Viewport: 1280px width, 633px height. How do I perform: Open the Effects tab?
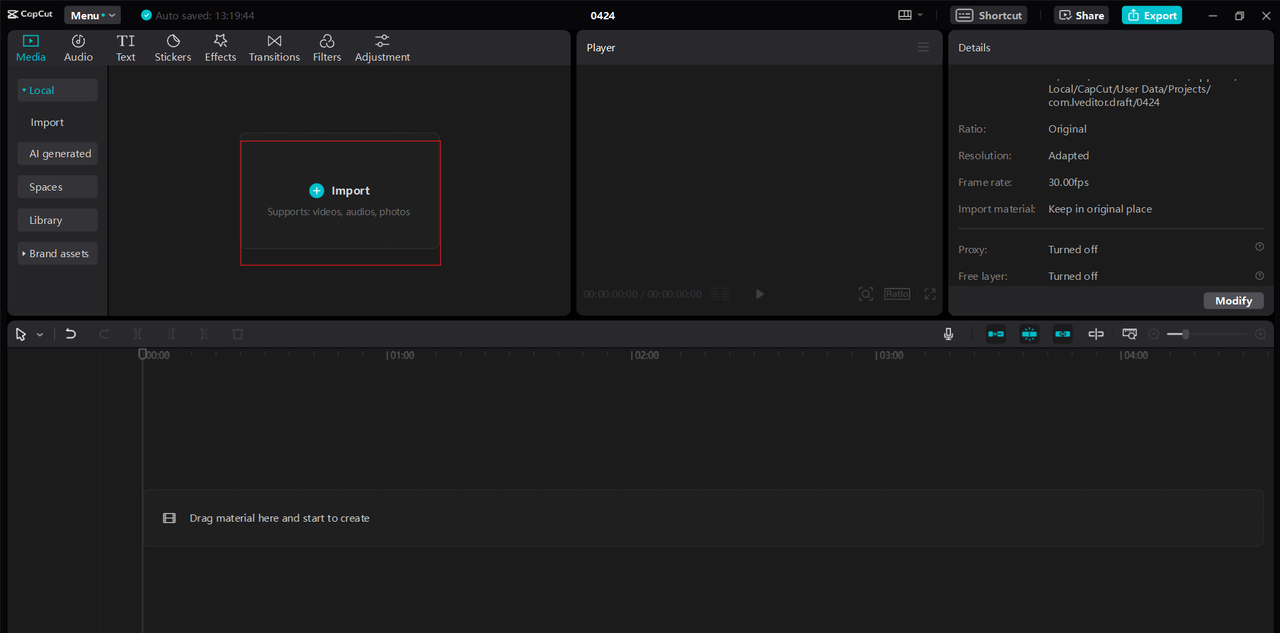click(220, 48)
